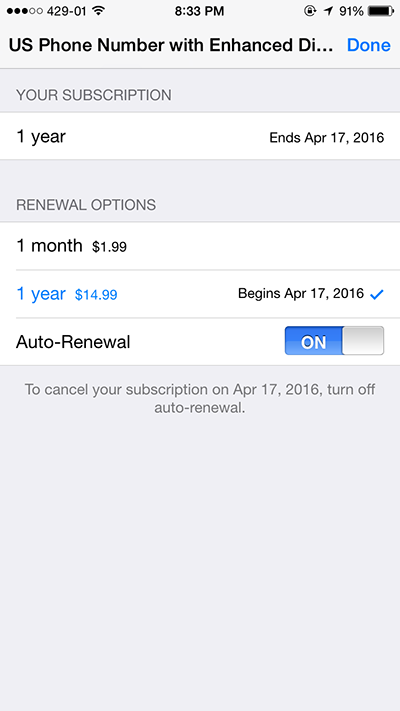Tap the Done button

[x=369, y=45]
